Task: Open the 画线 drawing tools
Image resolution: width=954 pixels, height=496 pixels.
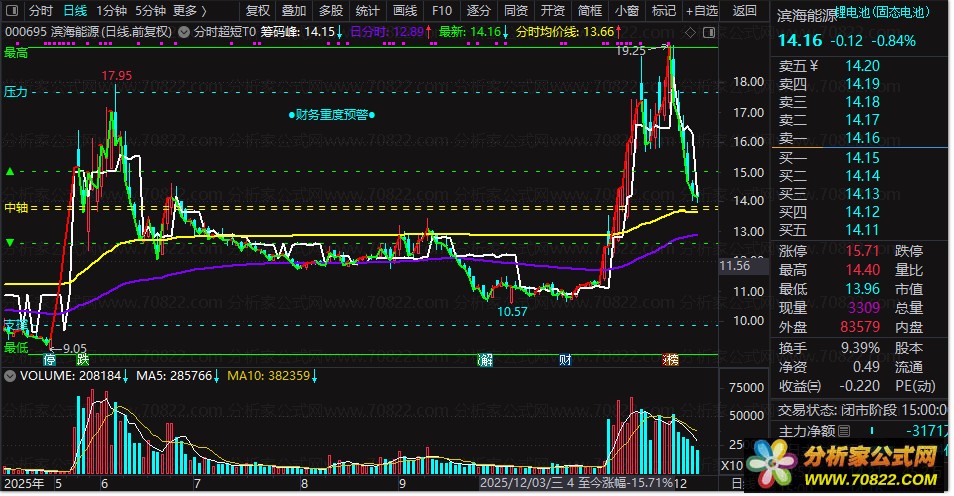Action: [x=405, y=10]
